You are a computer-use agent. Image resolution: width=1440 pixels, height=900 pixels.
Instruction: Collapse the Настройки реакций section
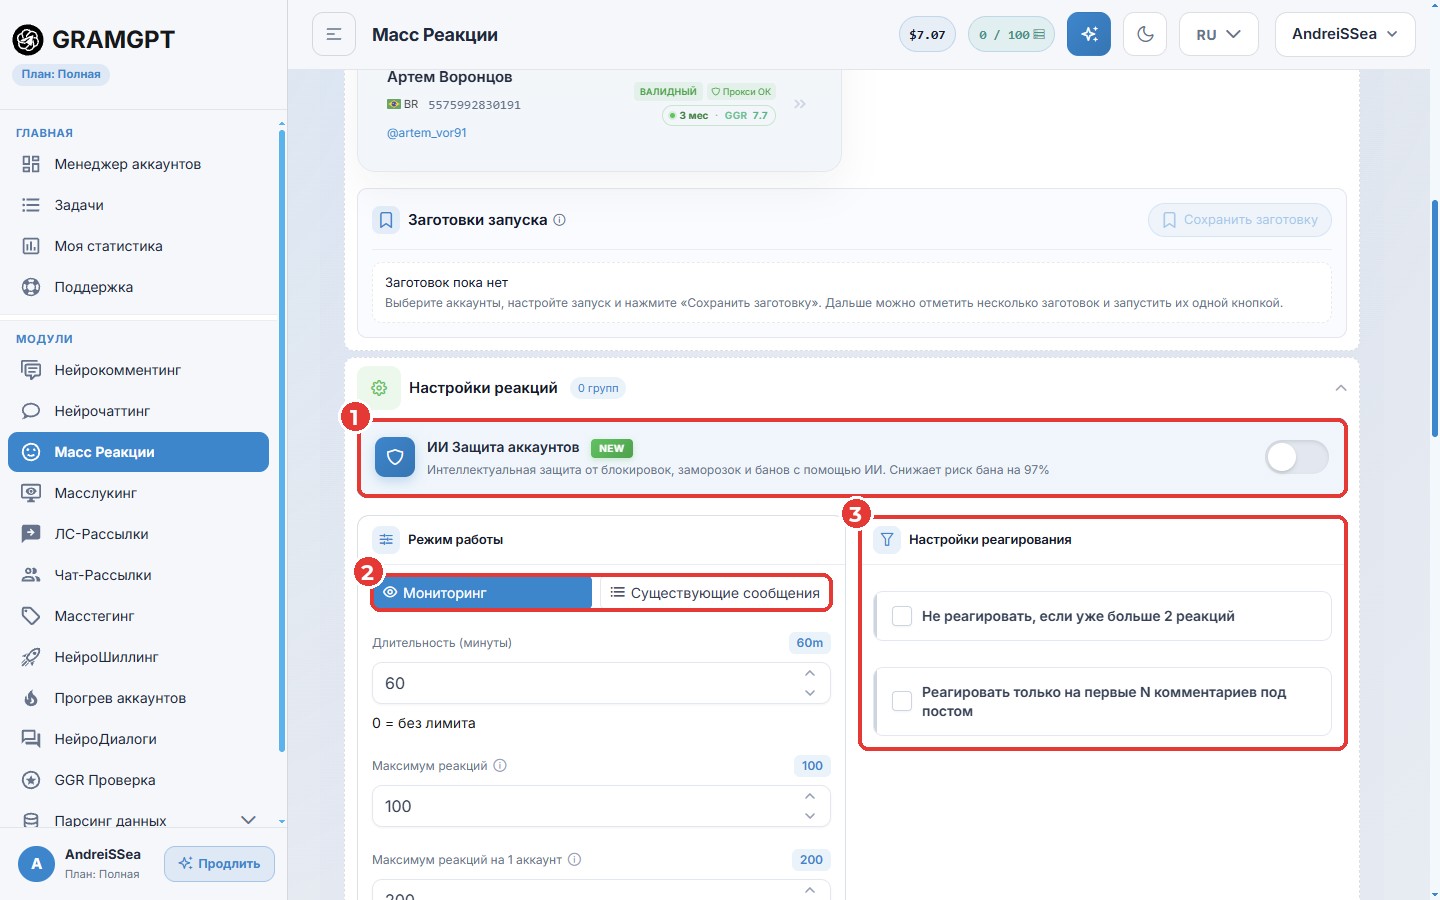[x=1341, y=388]
